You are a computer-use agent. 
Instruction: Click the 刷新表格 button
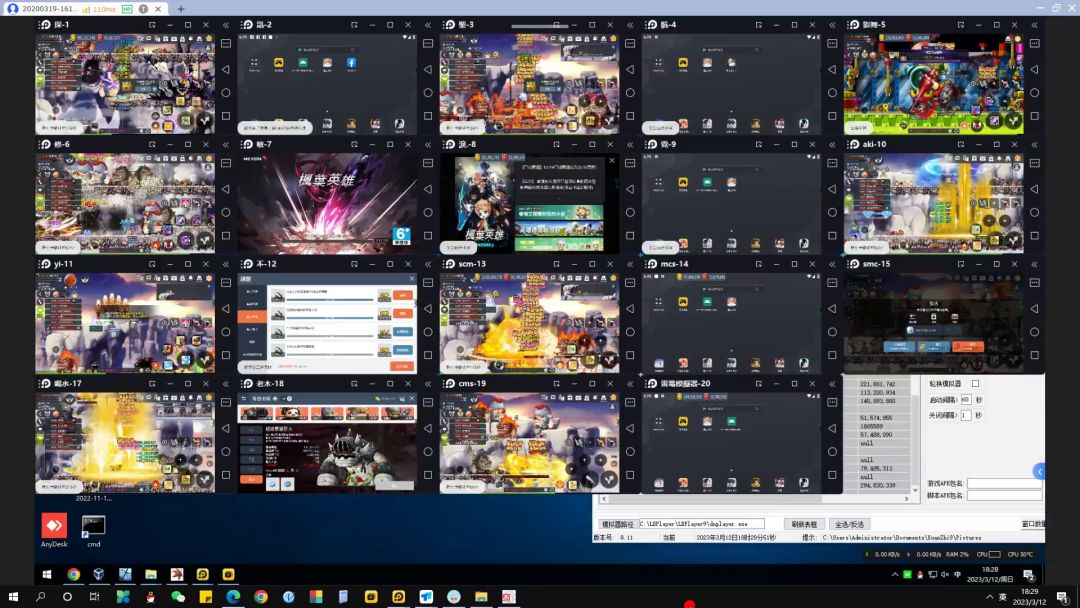pos(803,524)
